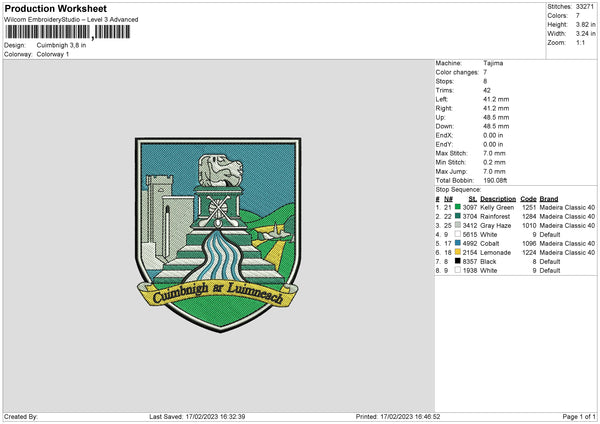Click the 'Kelly Green' description text
Image resolution: width=600 pixels, height=424 pixels.
coord(497,207)
